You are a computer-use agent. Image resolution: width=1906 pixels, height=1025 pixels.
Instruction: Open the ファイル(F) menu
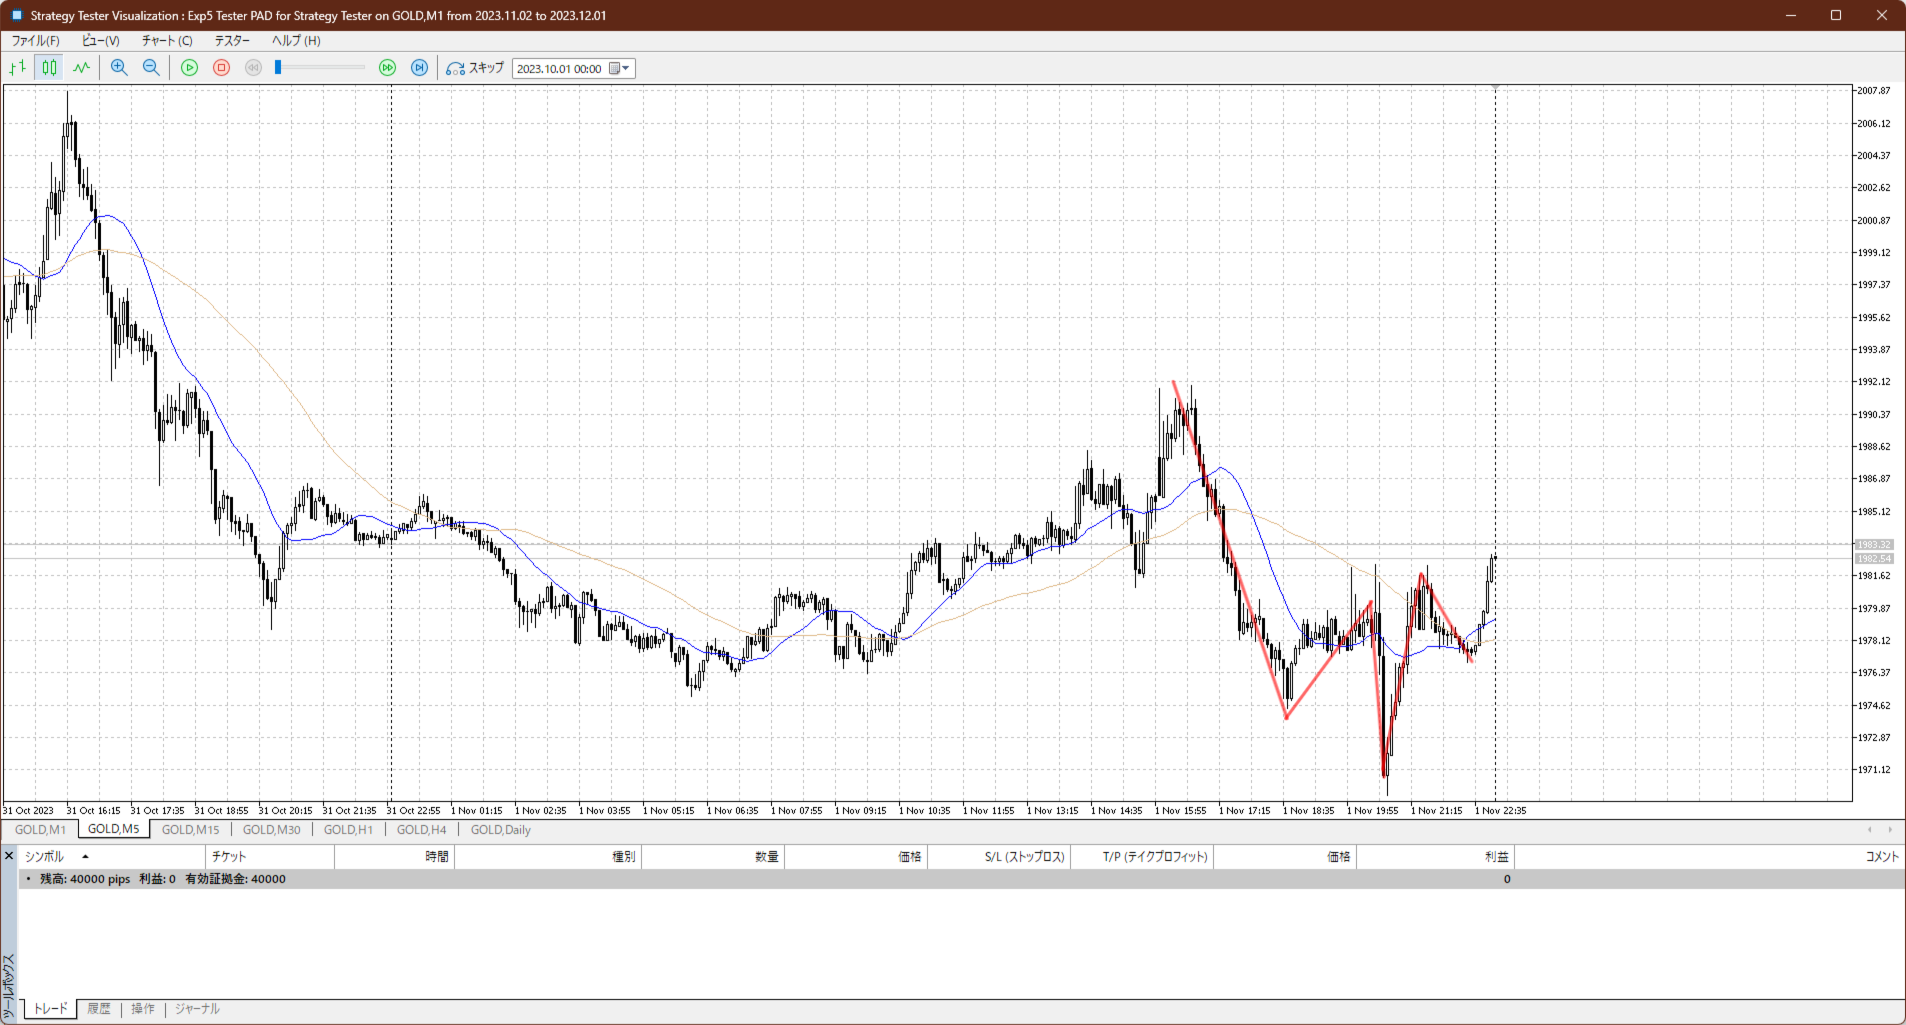pyautogui.click(x=35, y=41)
